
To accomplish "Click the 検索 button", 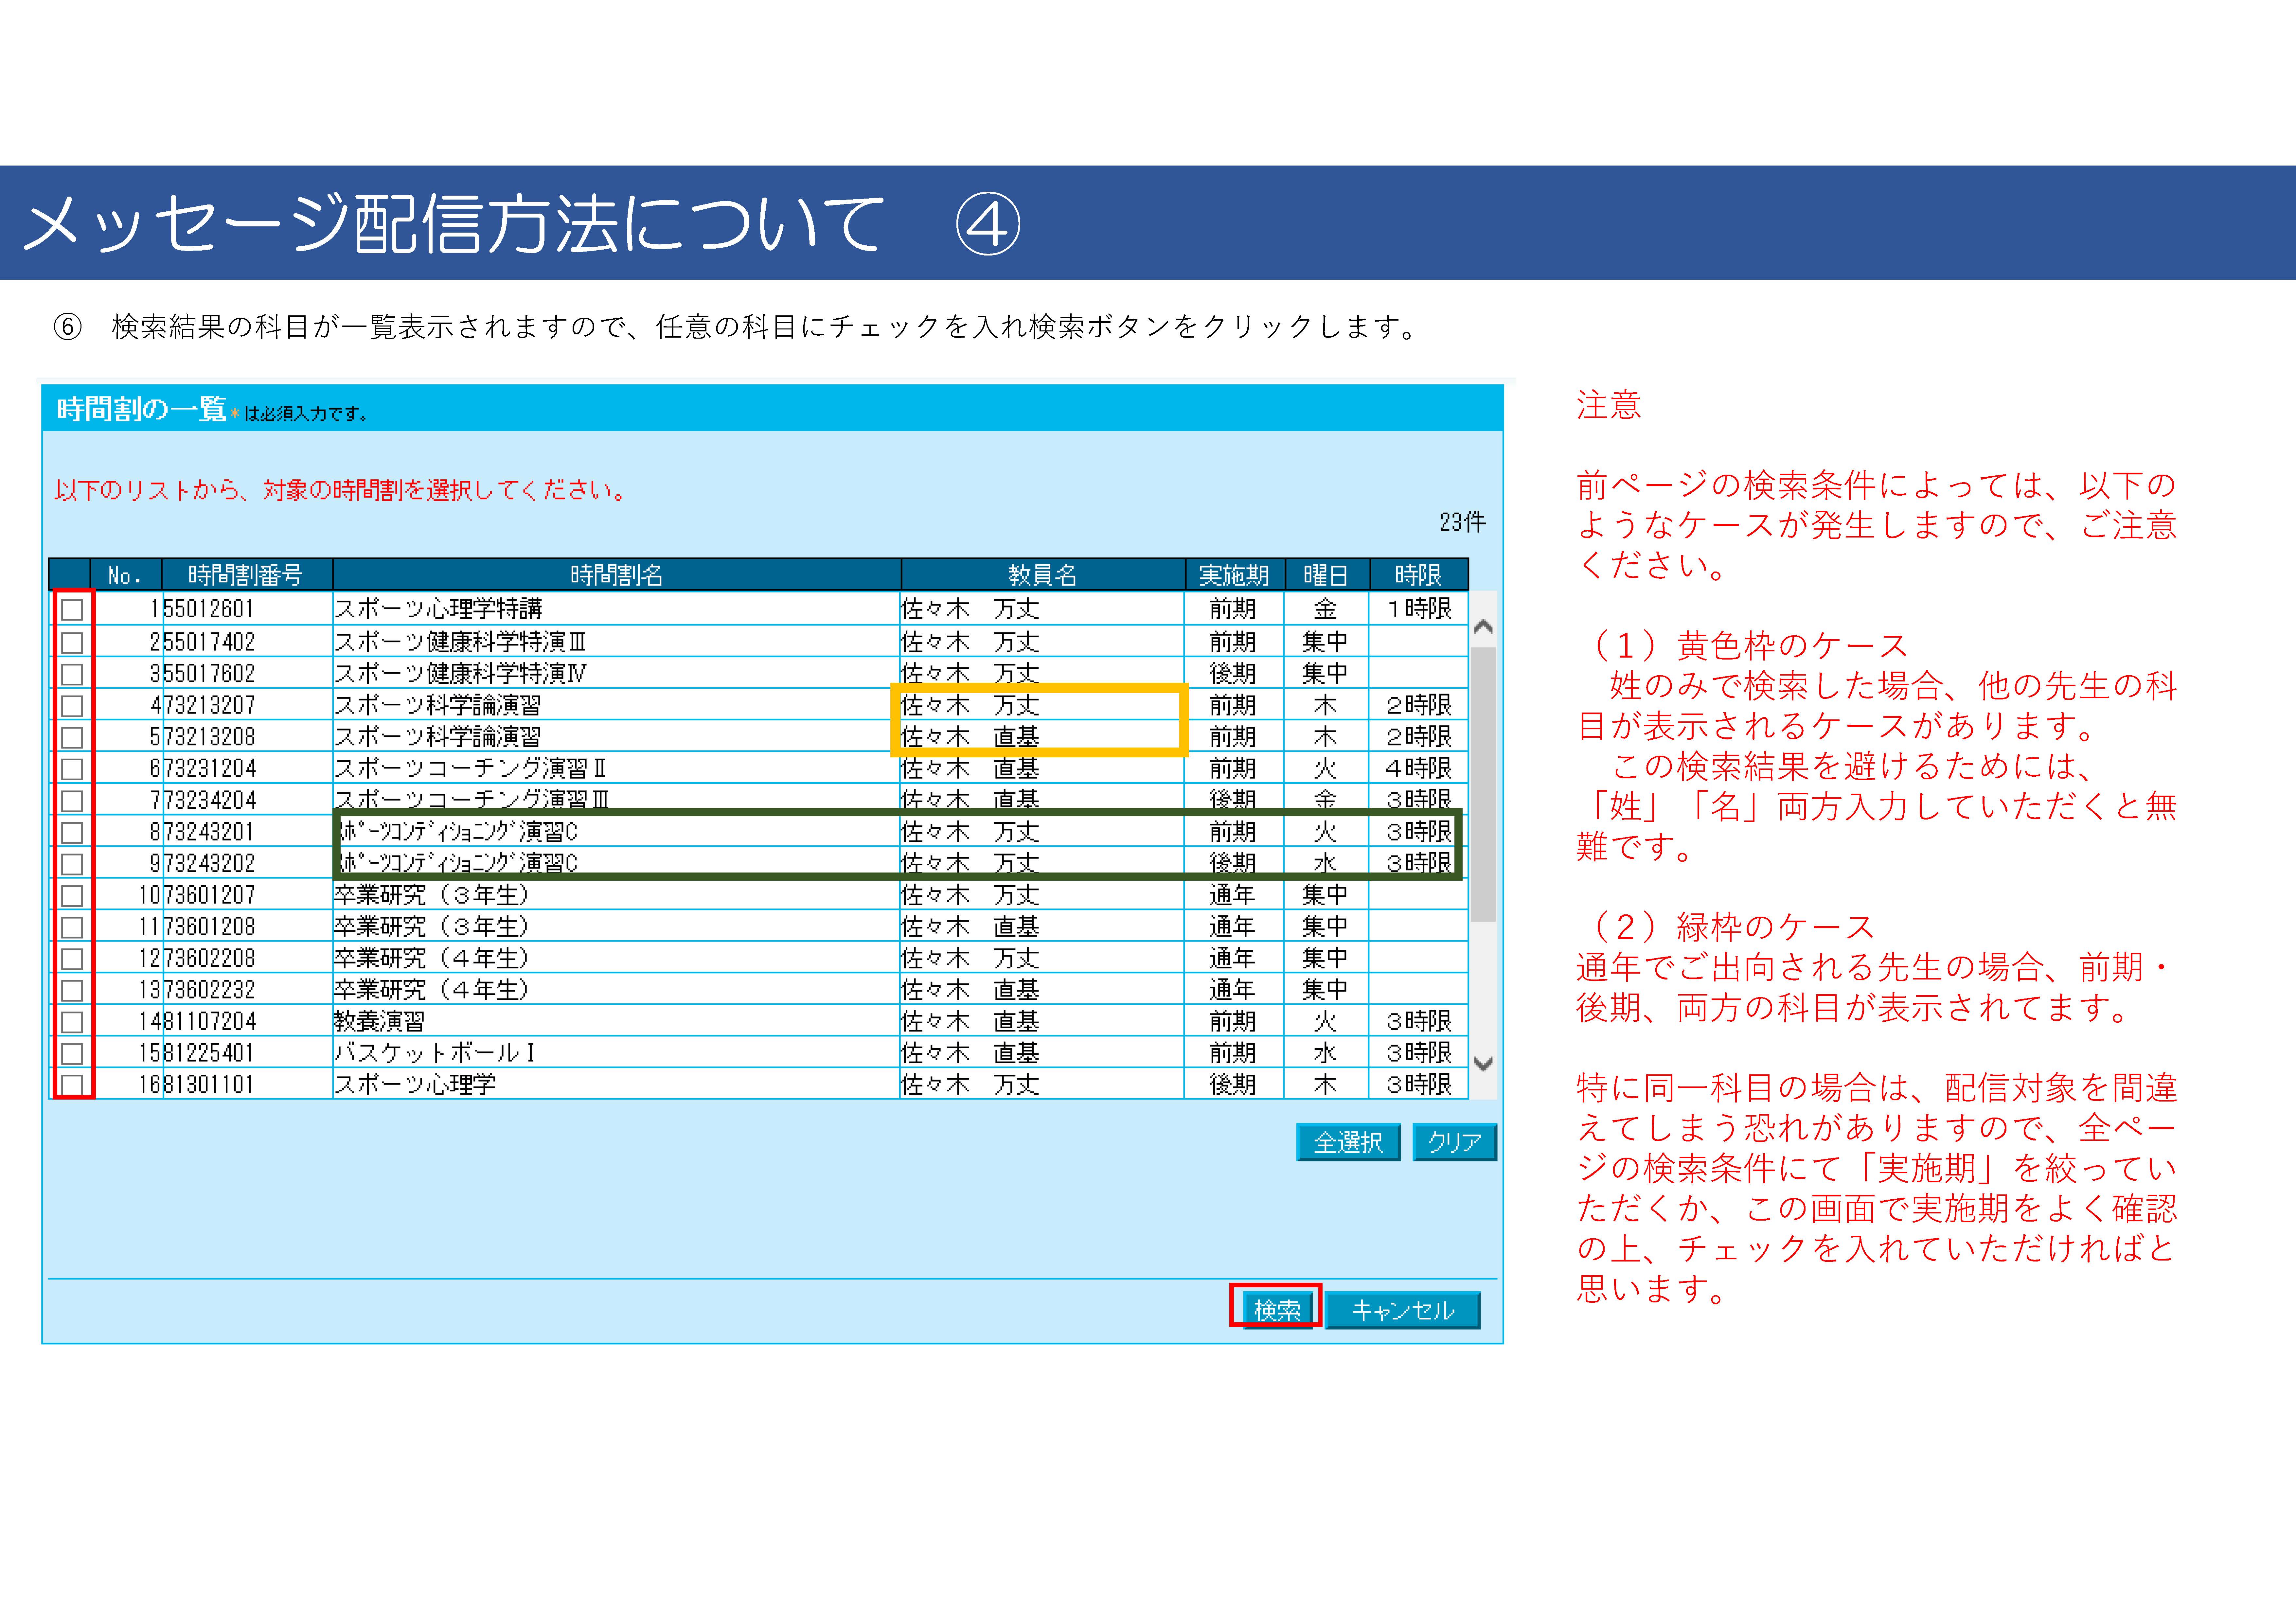I will [1277, 1309].
